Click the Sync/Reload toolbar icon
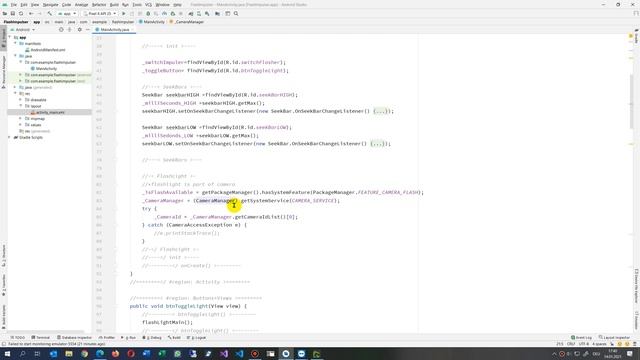Viewport: 640px width, 360px height. [x=21, y=13]
